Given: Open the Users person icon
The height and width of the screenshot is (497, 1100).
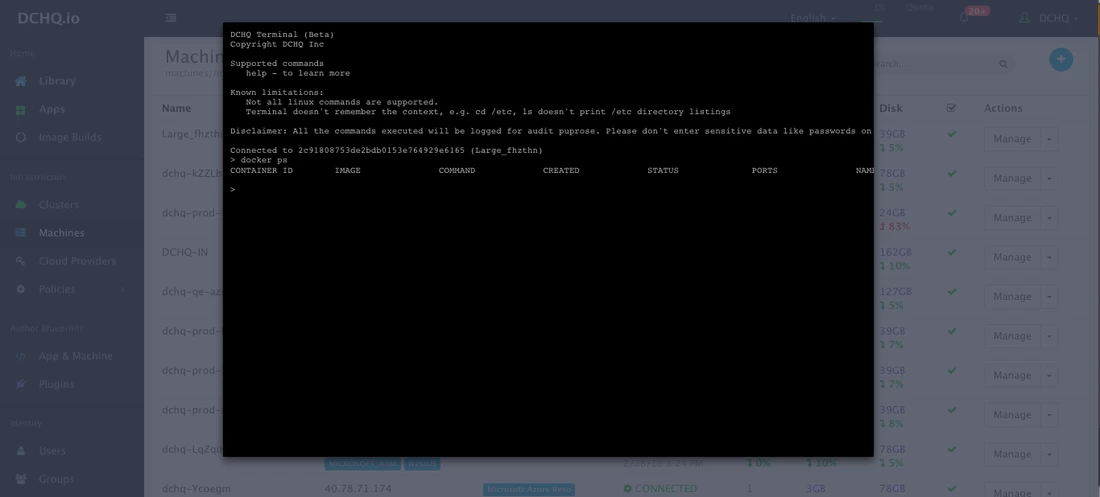Looking at the screenshot, I should point(21,451).
